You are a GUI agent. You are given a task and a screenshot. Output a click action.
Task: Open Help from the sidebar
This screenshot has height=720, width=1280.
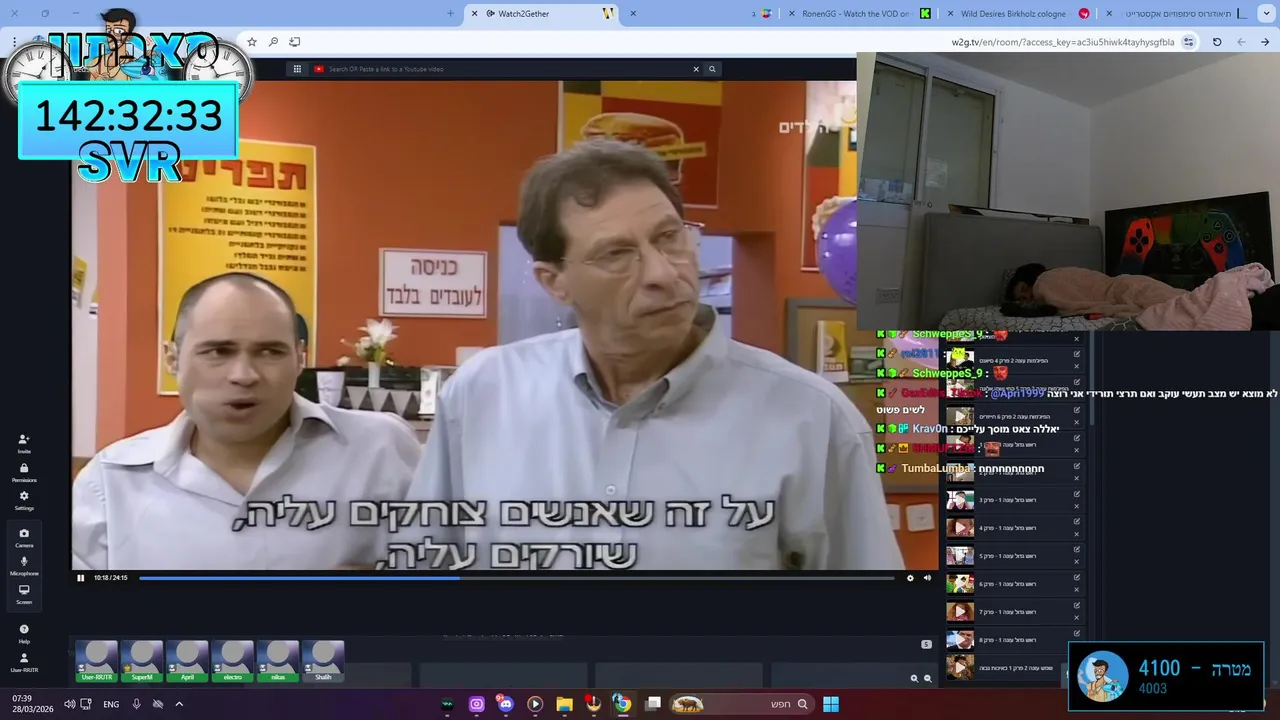tap(24, 633)
